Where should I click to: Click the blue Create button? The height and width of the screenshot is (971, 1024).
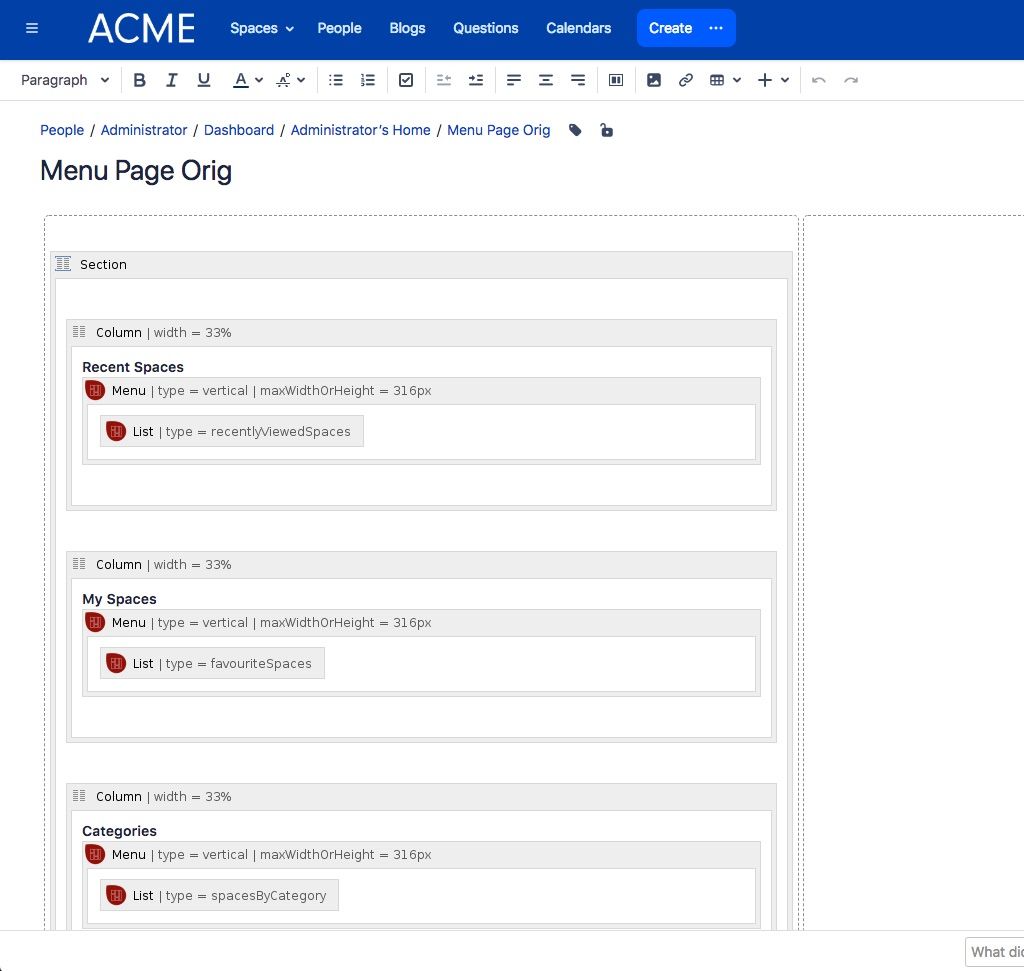(670, 28)
